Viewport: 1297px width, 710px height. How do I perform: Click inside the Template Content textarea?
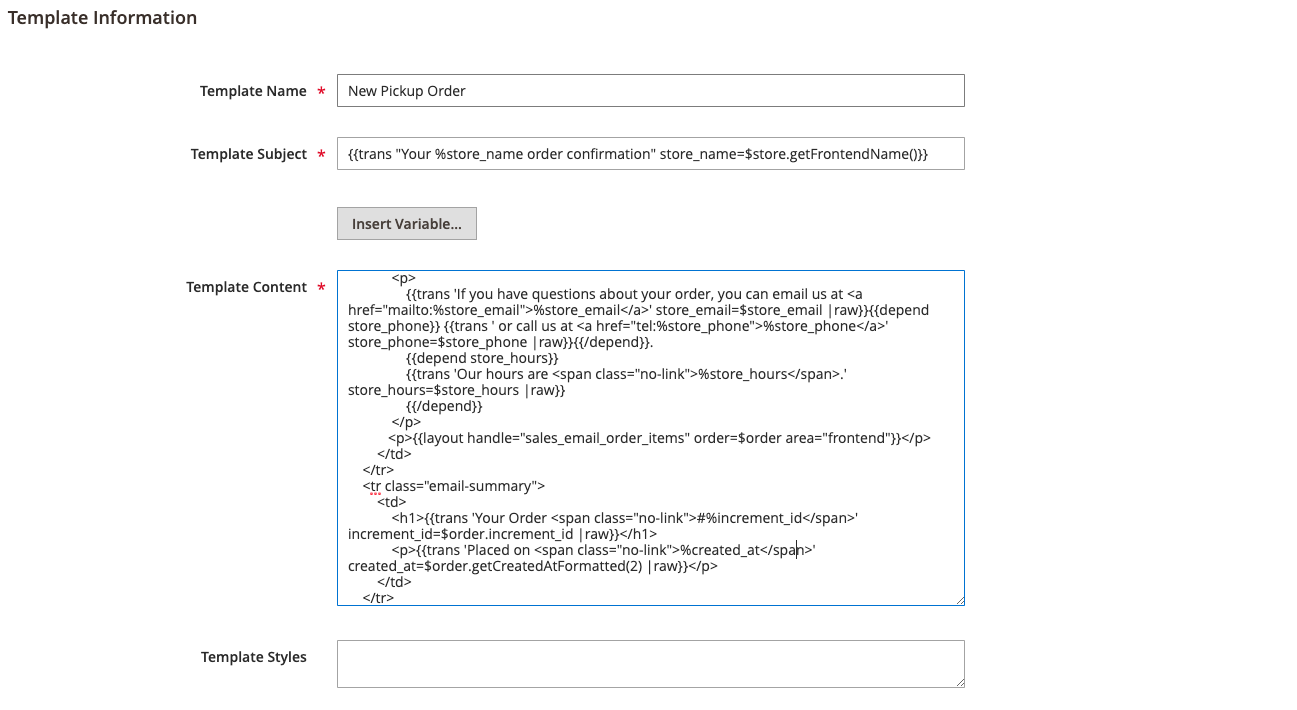[651, 438]
